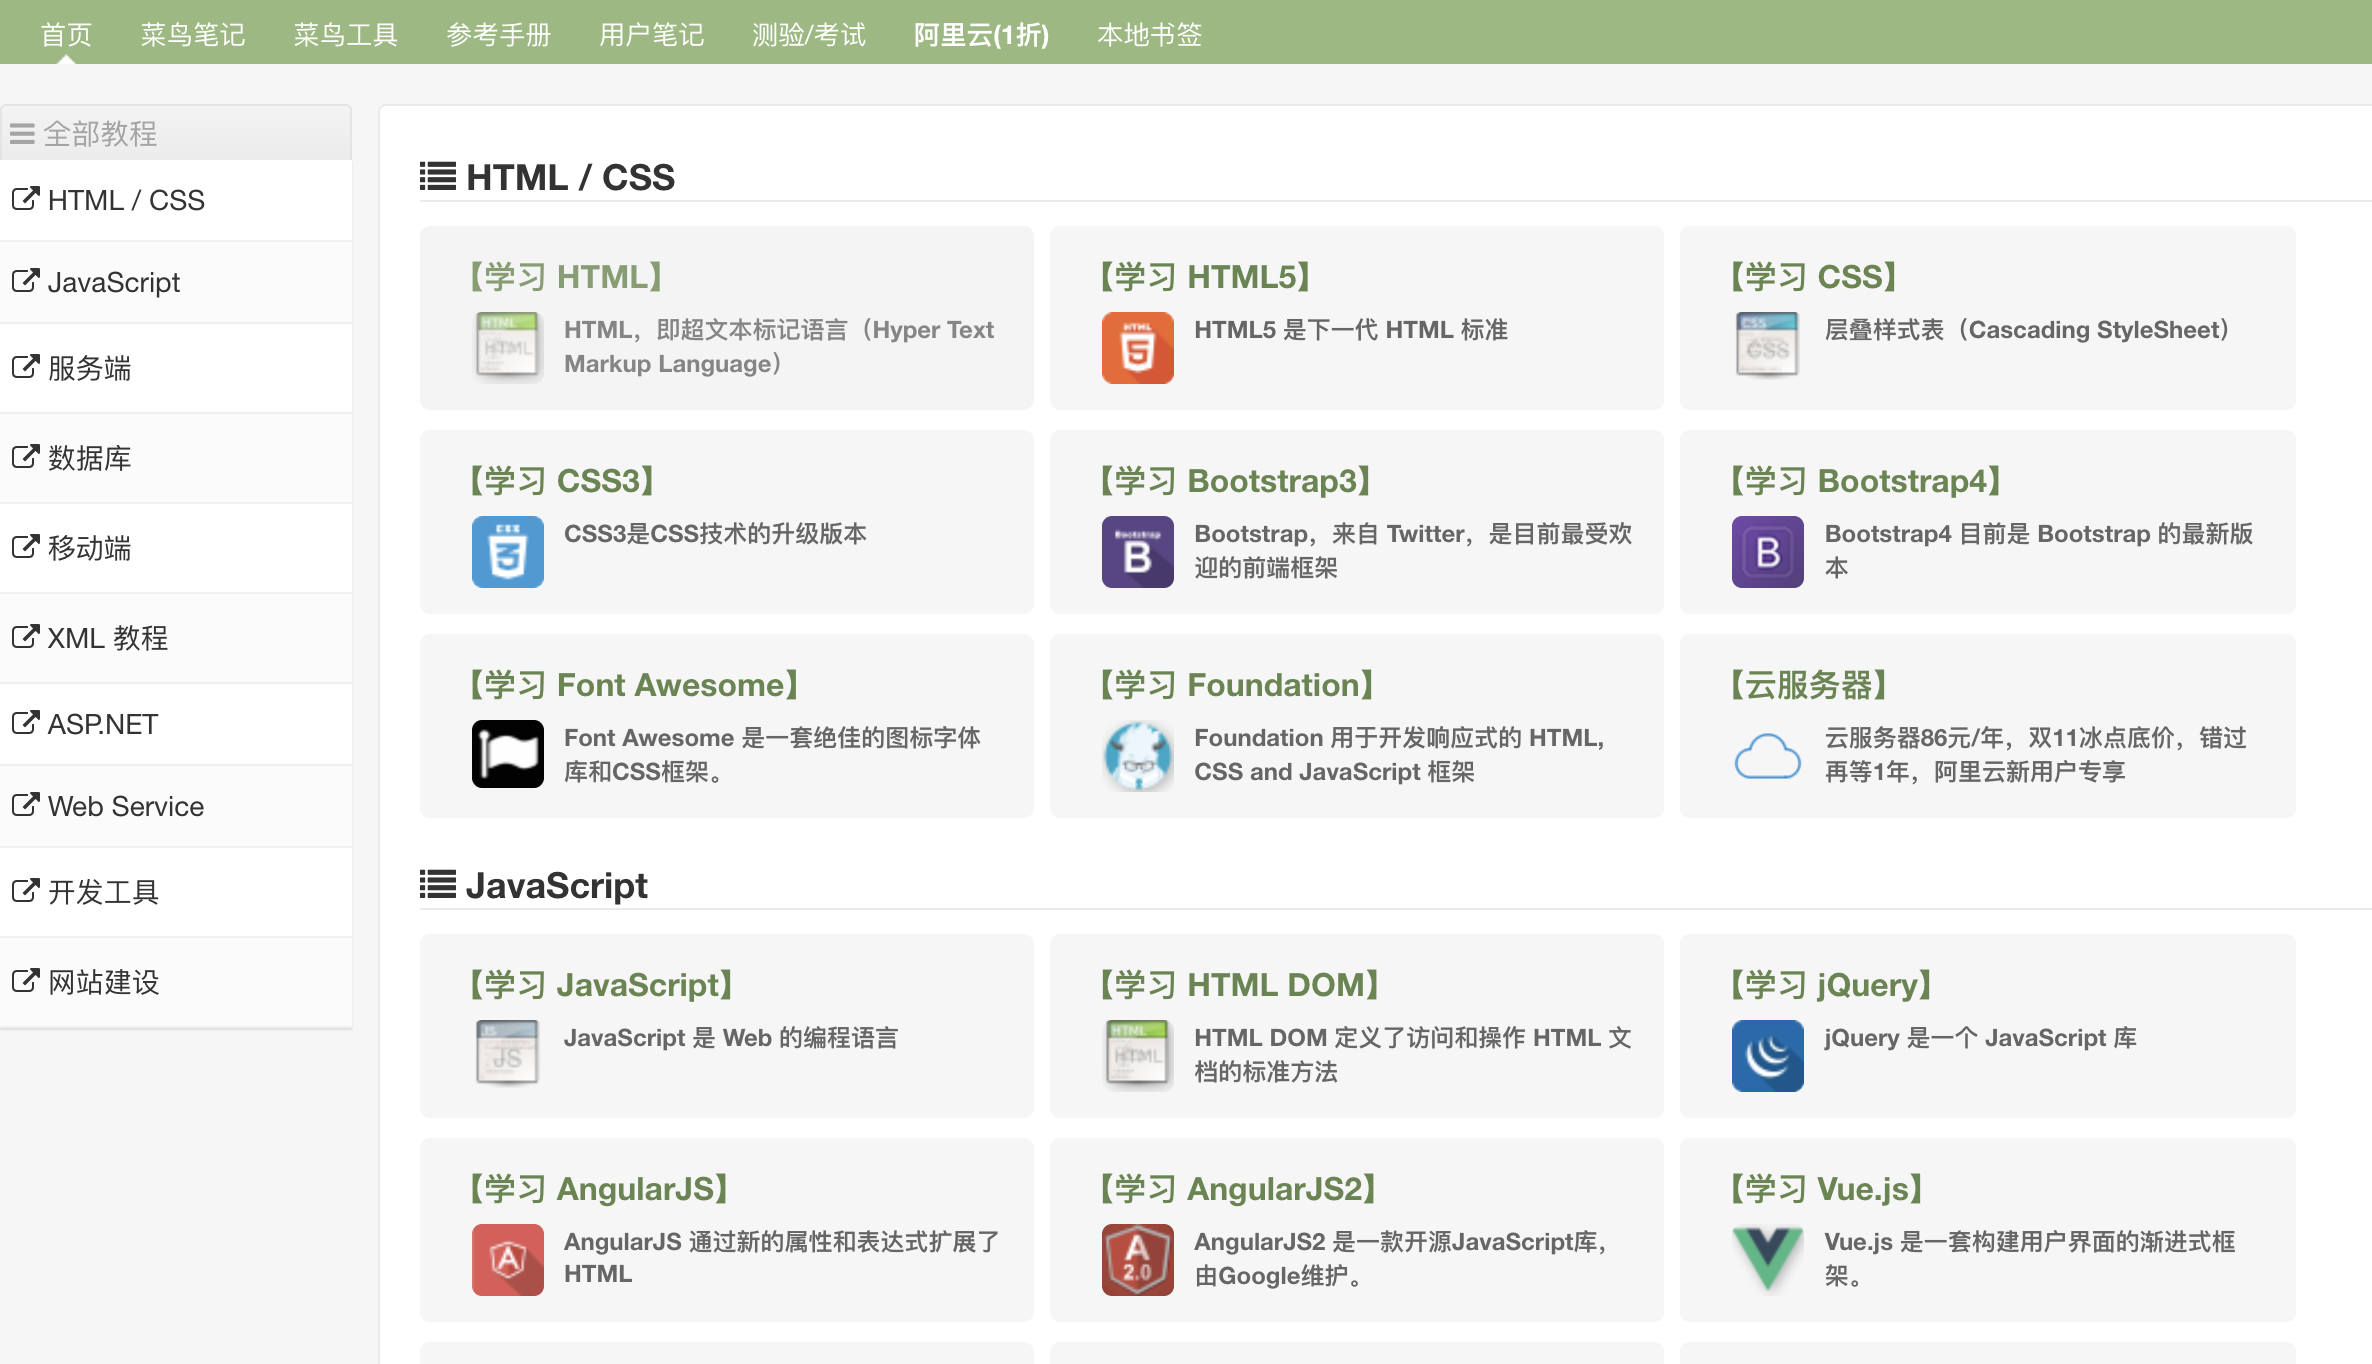Click the blue CSS3 shield icon
This screenshot has height=1364, width=2372.
point(507,552)
